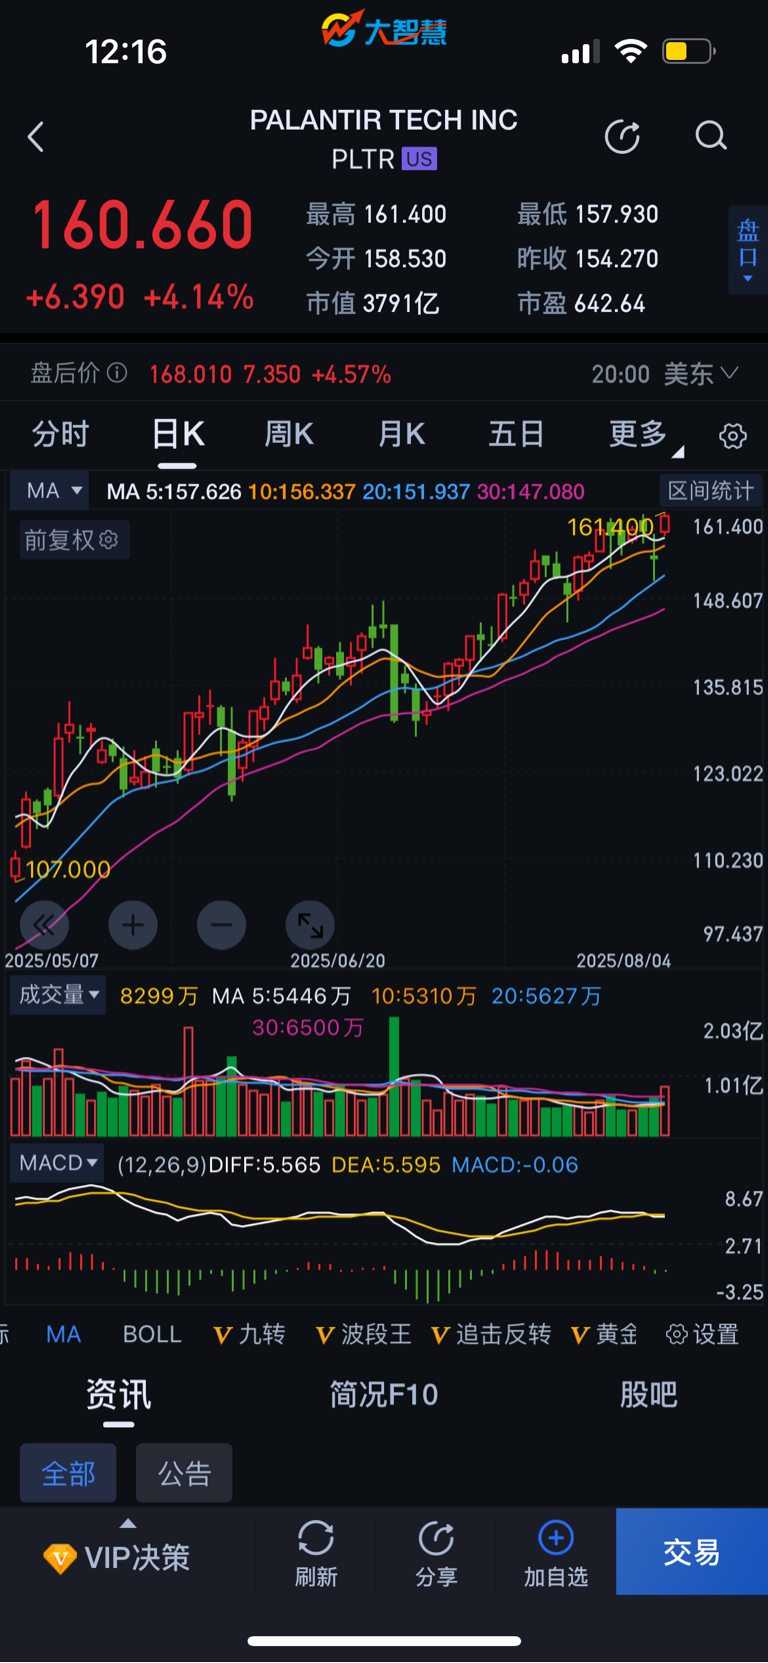Switch to 五日 tab

pyautogui.click(x=516, y=434)
